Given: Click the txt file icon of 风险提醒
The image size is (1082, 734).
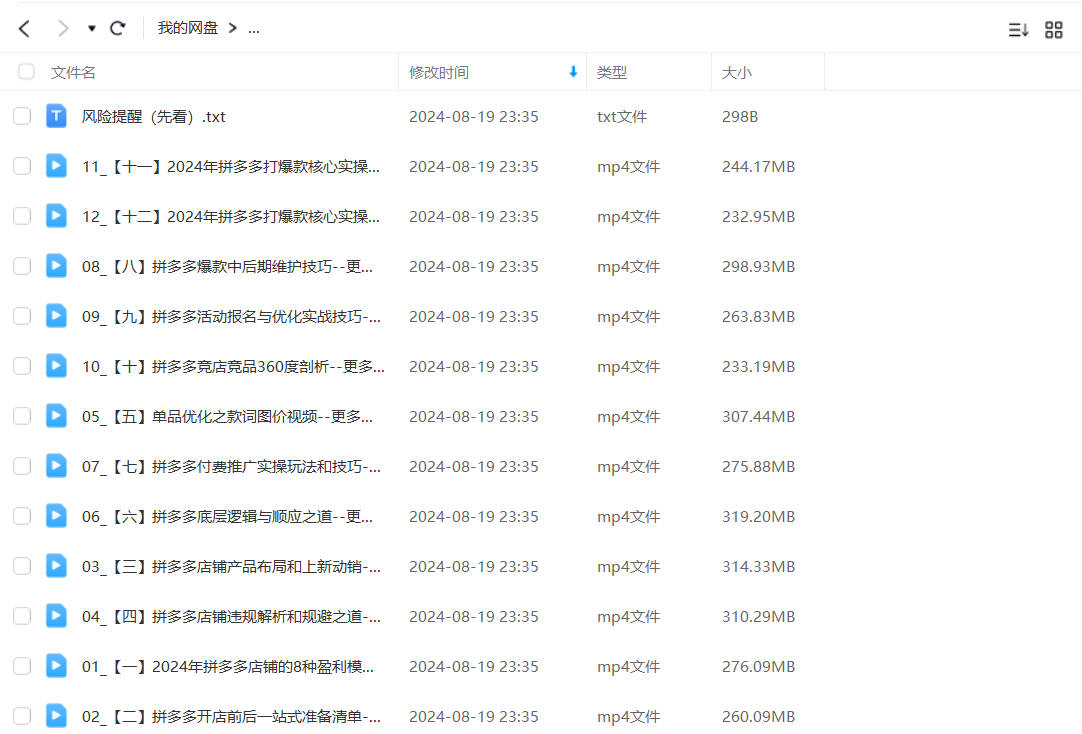Looking at the screenshot, I should point(57,116).
